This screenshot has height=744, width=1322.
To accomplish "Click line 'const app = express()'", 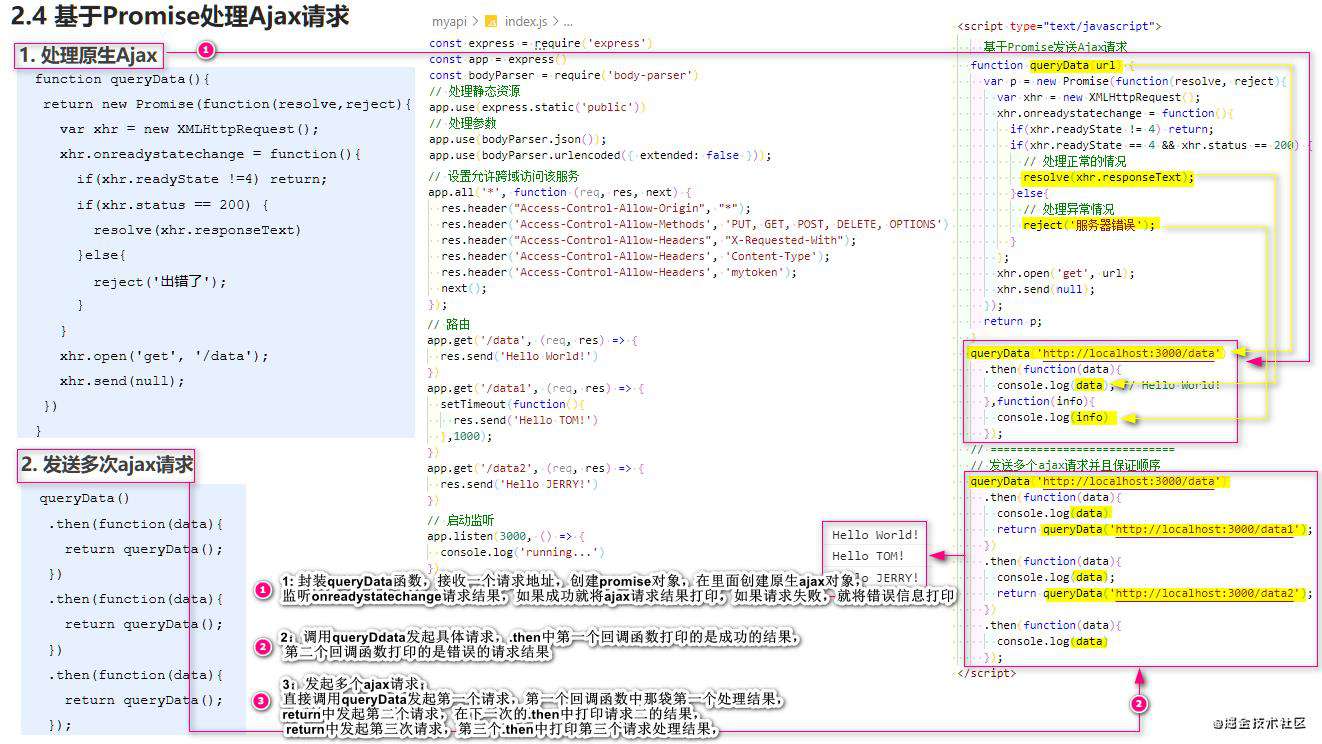I will [497, 59].
